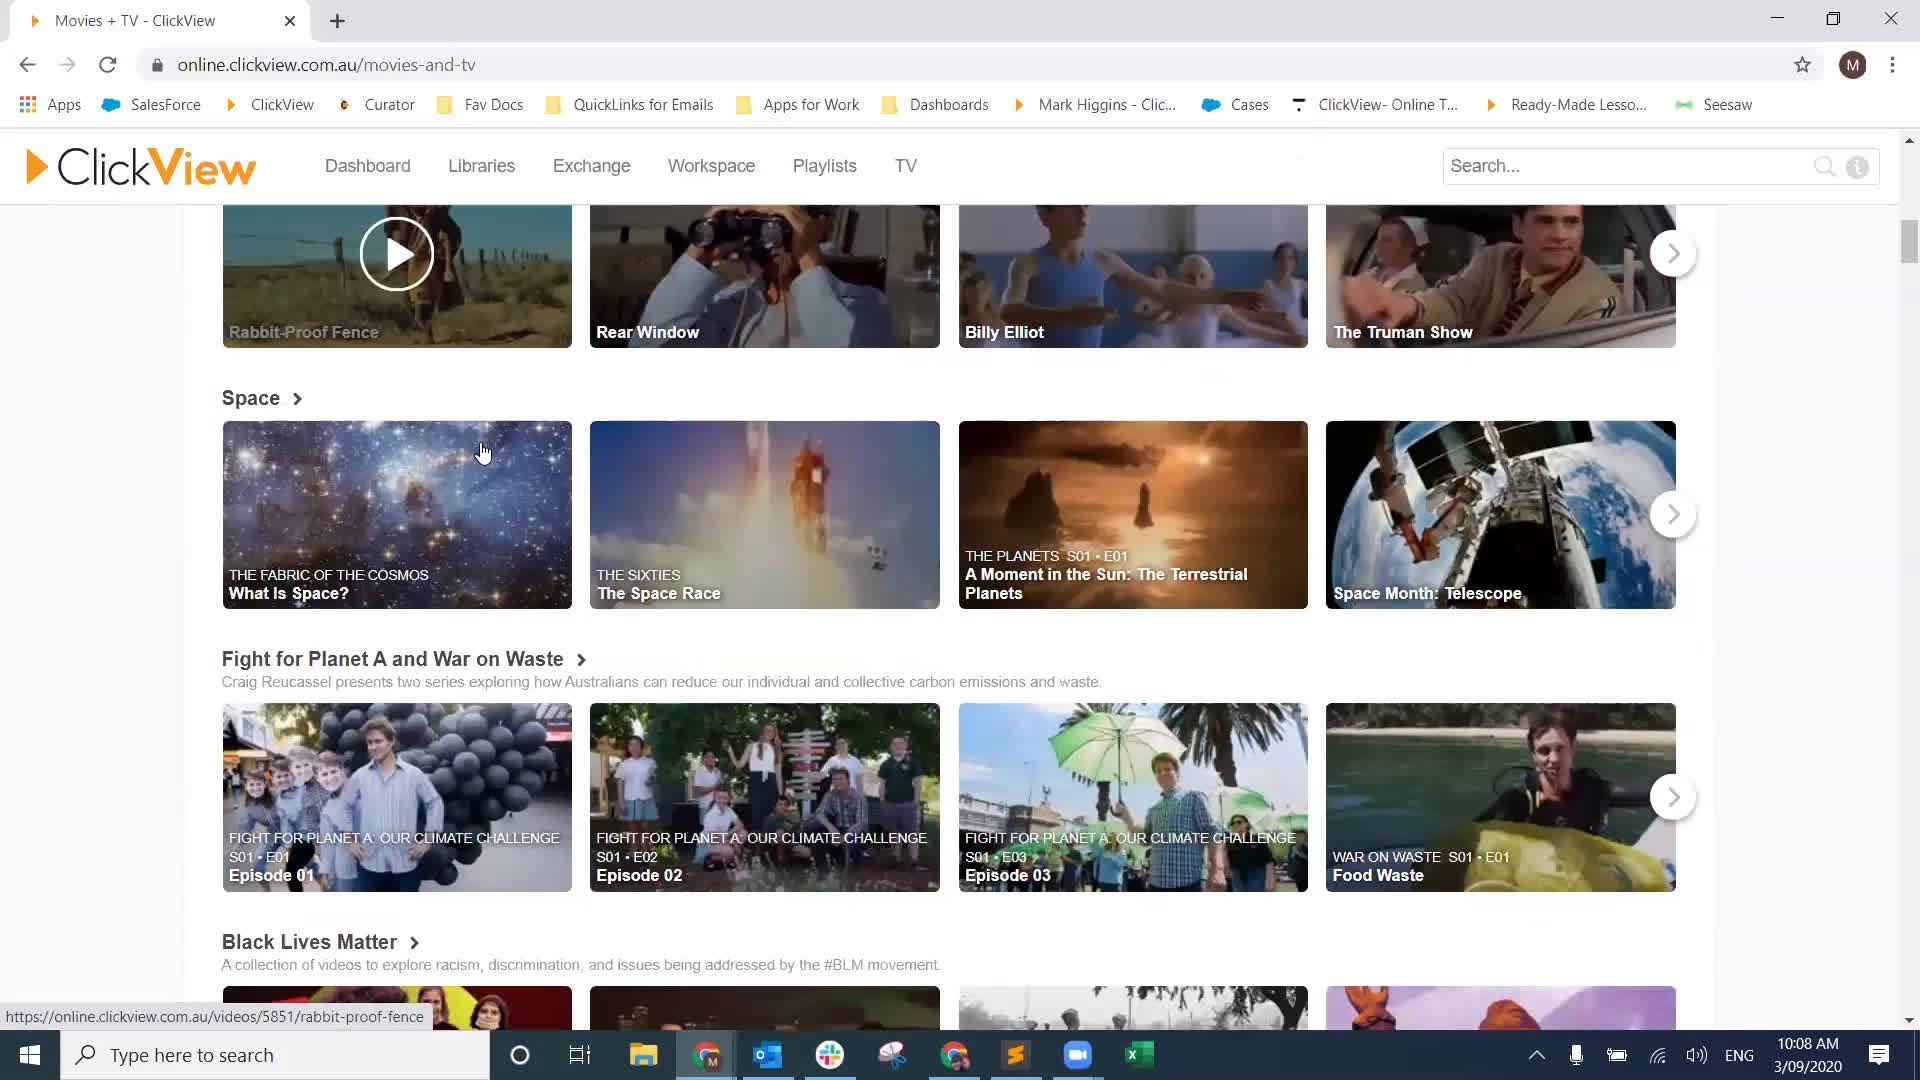Click the Cortana circle icon
1920x1080 pixels.
coord(519,1055)
